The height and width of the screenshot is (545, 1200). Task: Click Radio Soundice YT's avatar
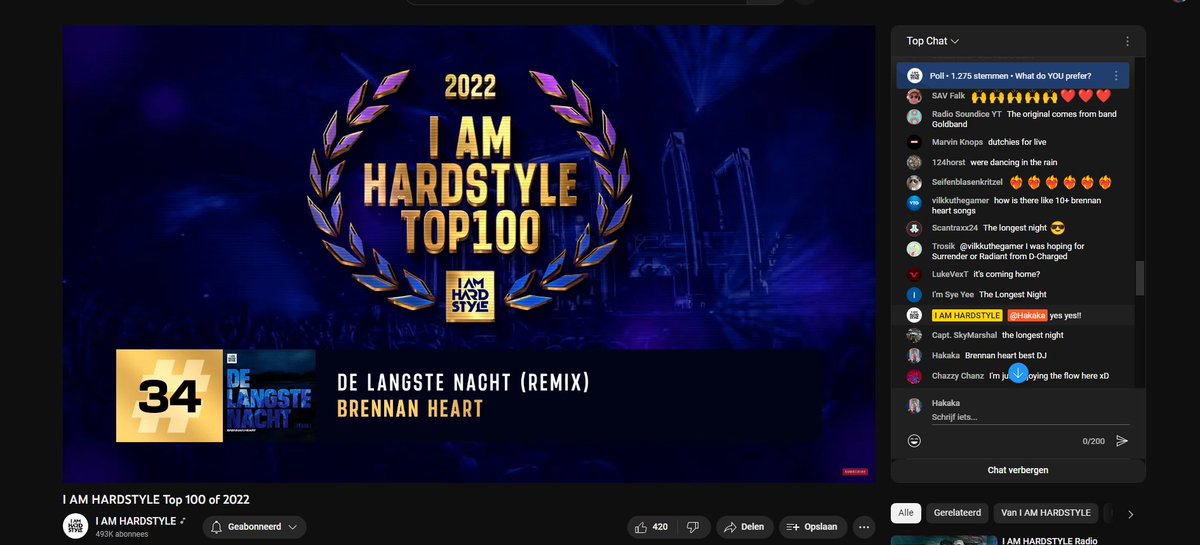pyautogui.click(x=914, y=116)
